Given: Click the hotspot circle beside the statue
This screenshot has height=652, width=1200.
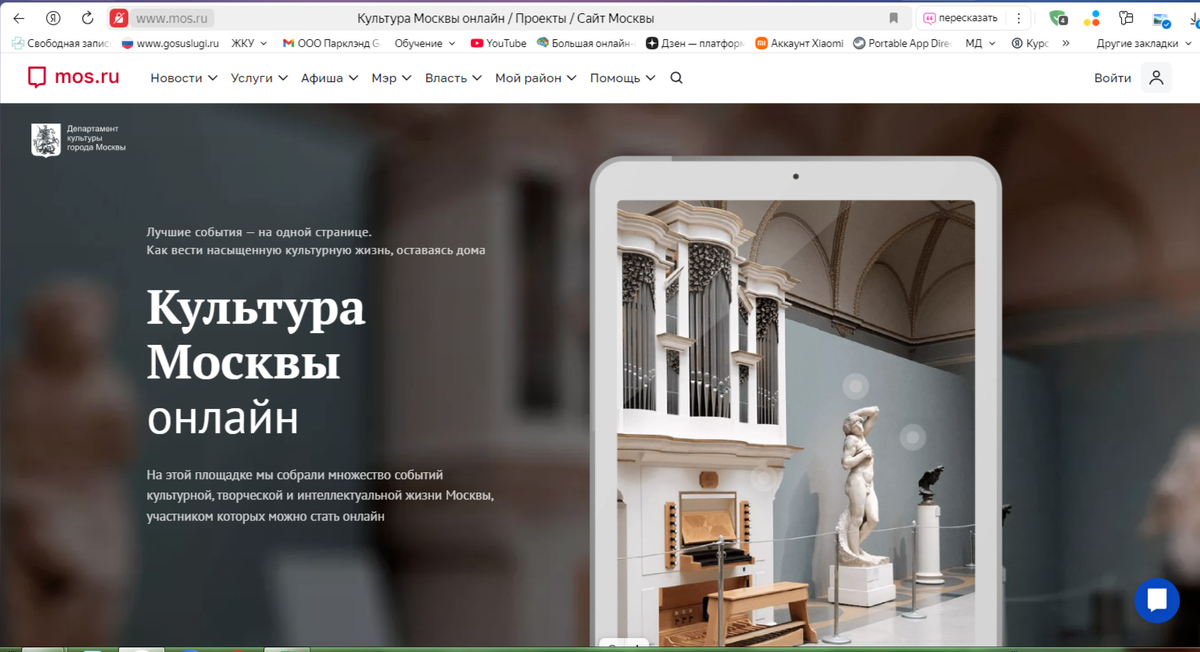Looking at the screenshot, I should tap(912, 437).
